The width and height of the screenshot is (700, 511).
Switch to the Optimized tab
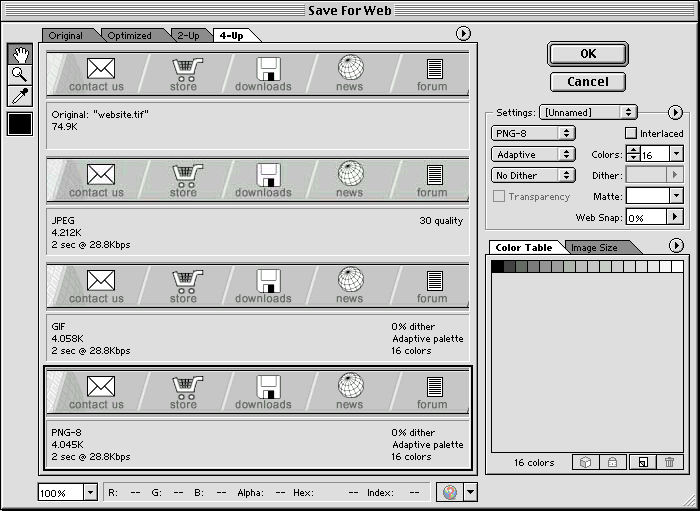(x=129, y=36)
